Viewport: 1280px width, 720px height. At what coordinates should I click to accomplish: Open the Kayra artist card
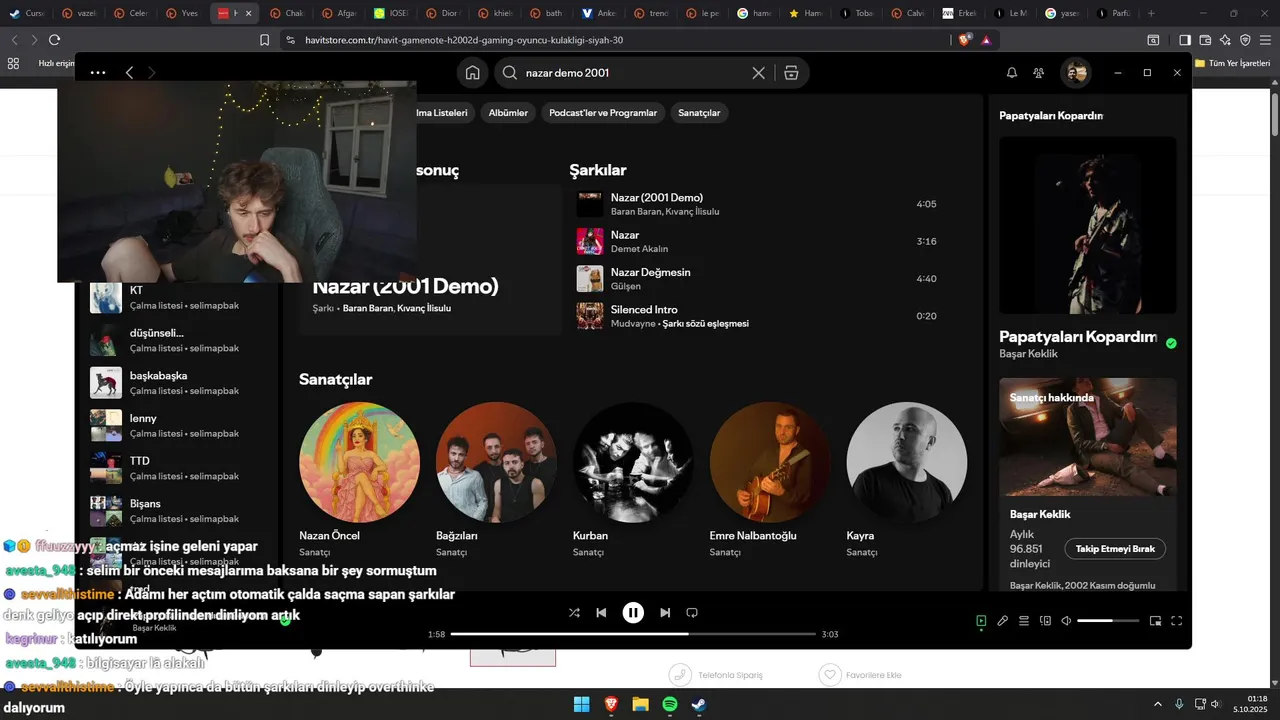click(907, 481)
